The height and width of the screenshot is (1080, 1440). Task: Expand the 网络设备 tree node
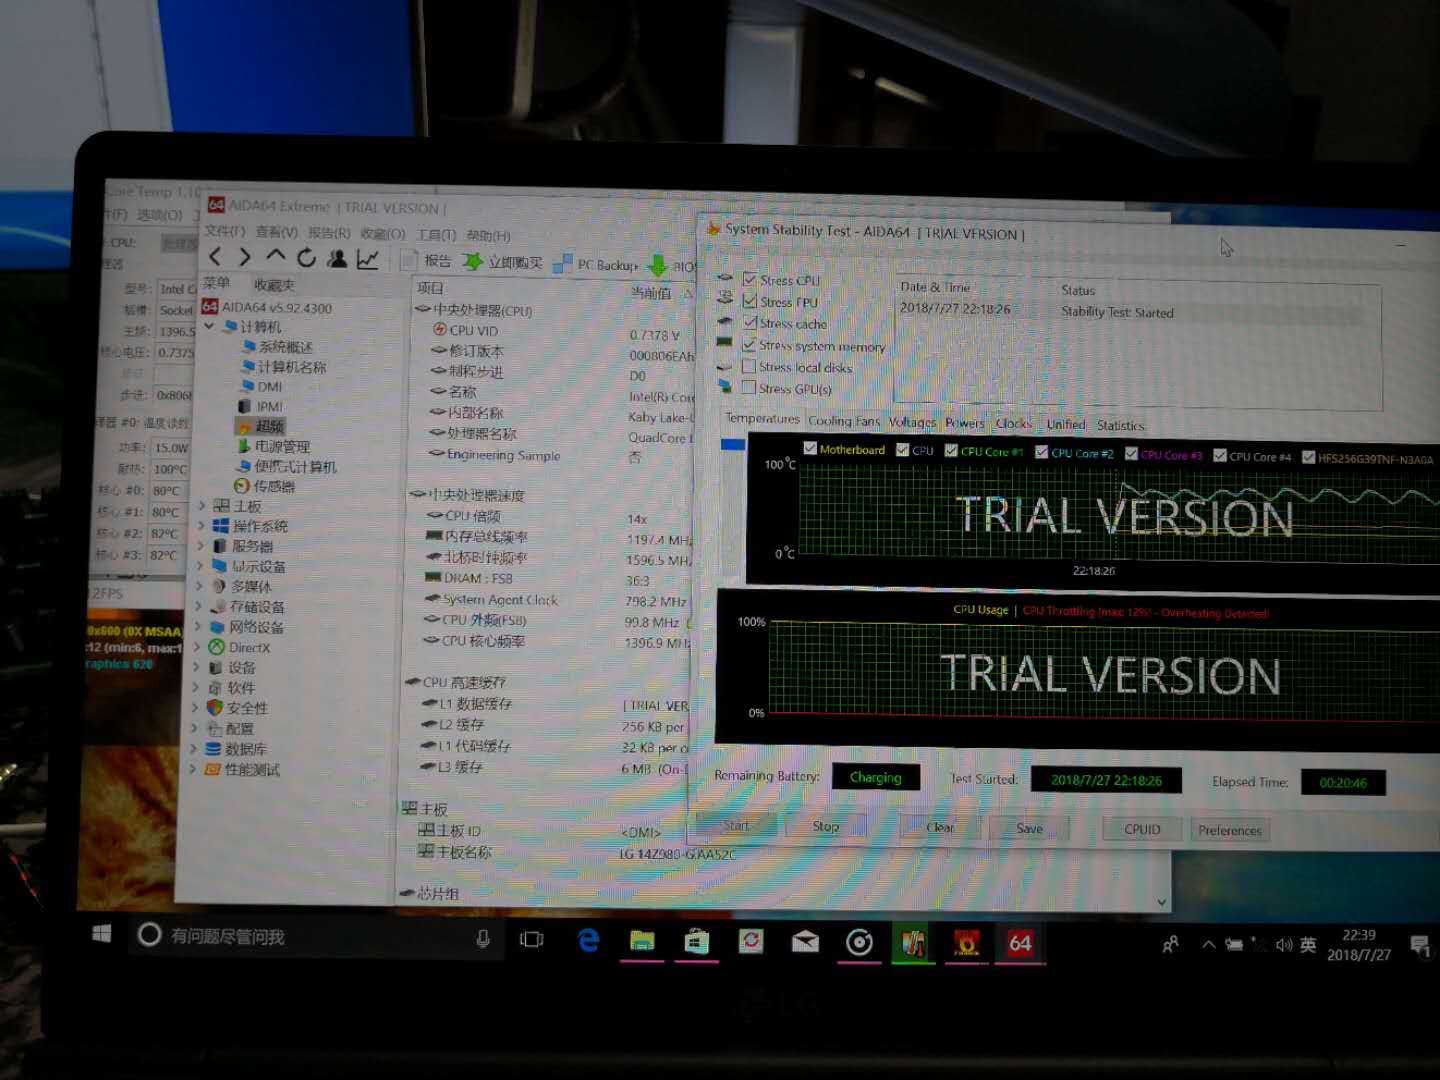click(197, 627)
